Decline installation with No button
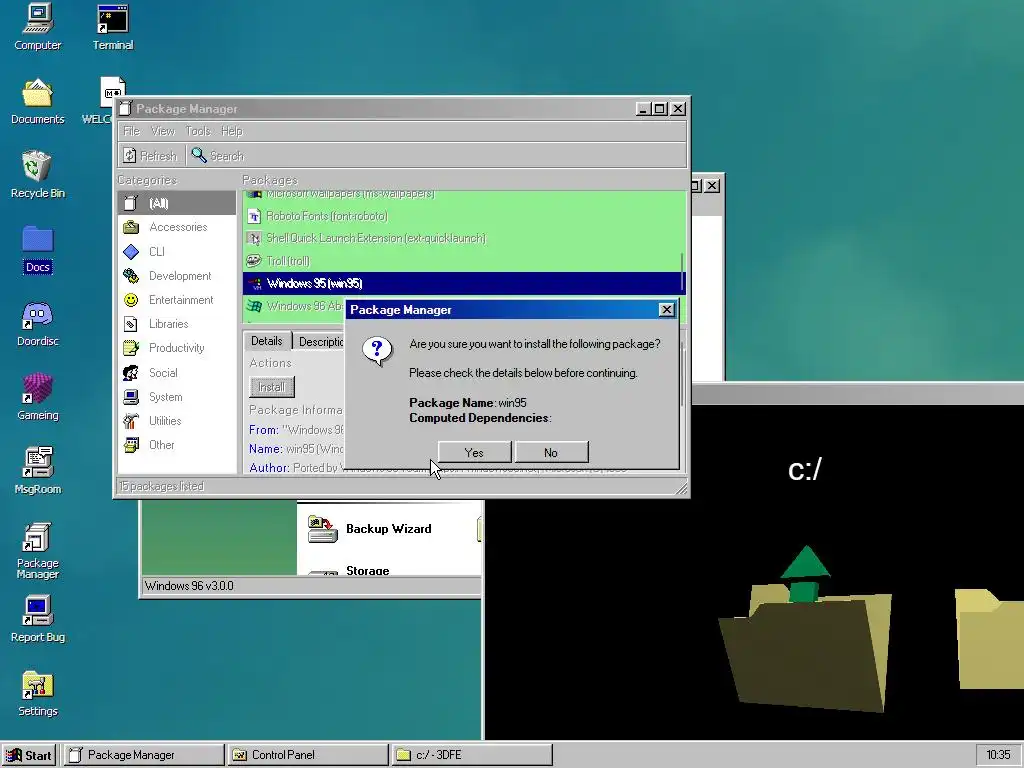This screenshot has height=768, width=1024. point(551,453)
